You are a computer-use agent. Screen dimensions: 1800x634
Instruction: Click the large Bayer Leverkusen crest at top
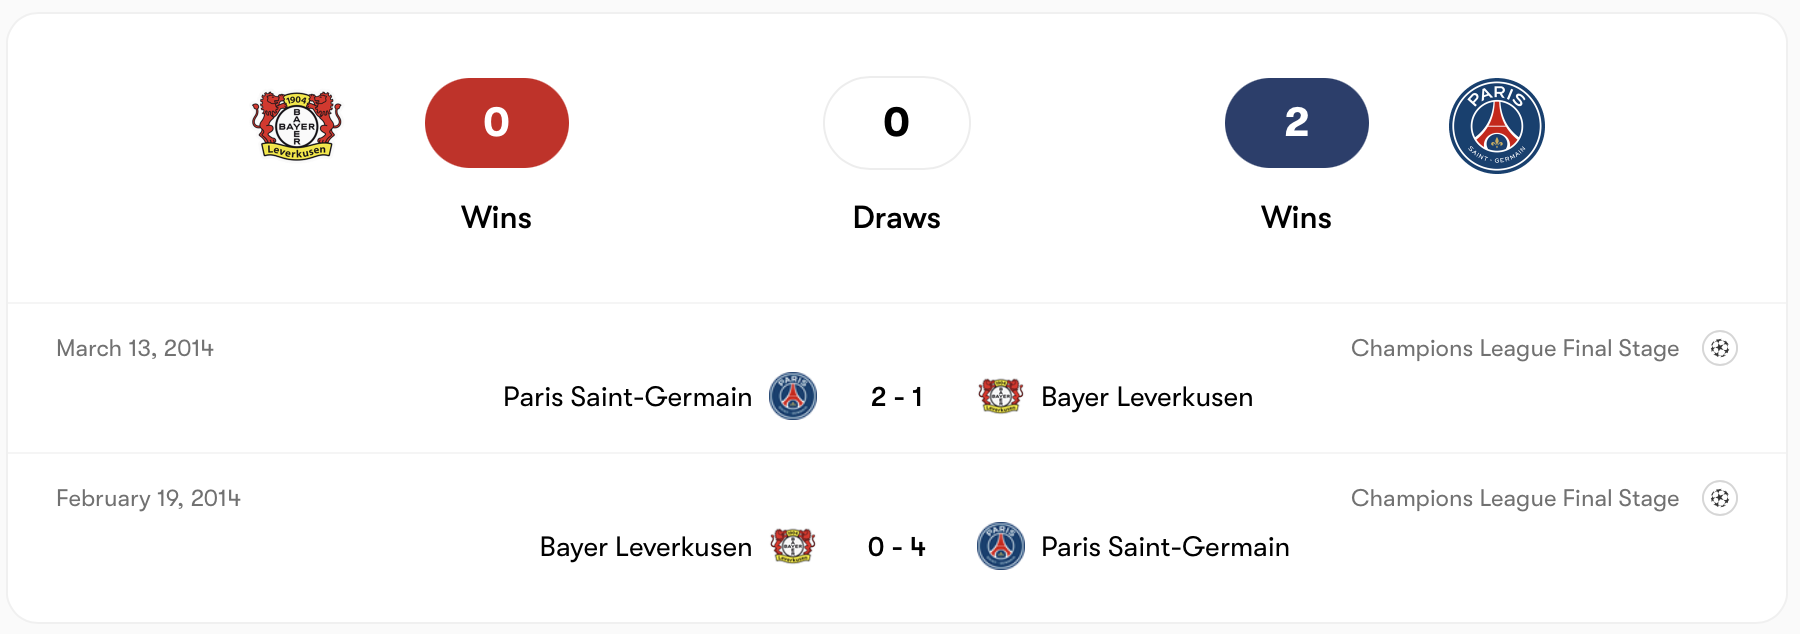click(x=296, y=125)
